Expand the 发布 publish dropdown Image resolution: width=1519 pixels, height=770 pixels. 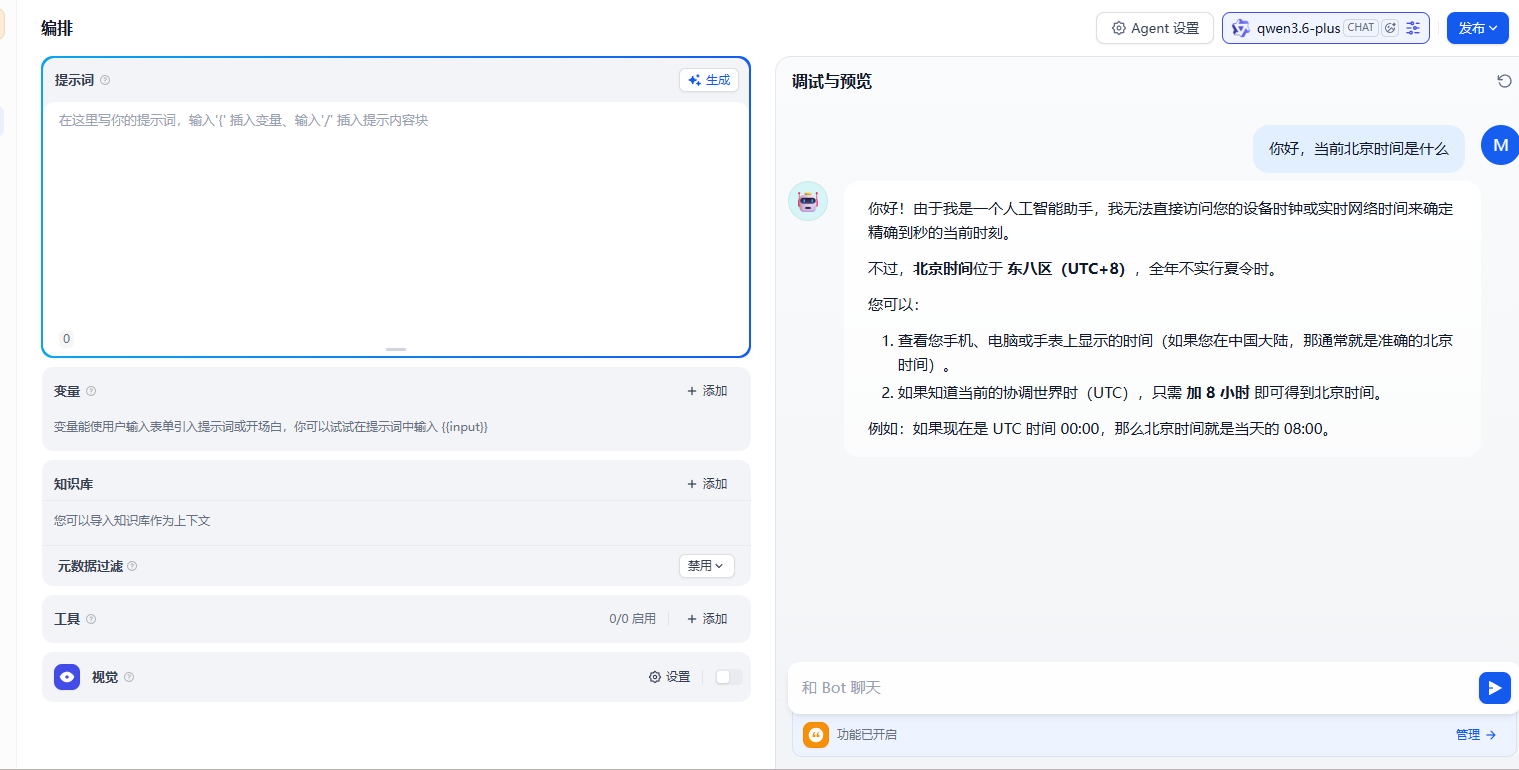point(1477,28)
